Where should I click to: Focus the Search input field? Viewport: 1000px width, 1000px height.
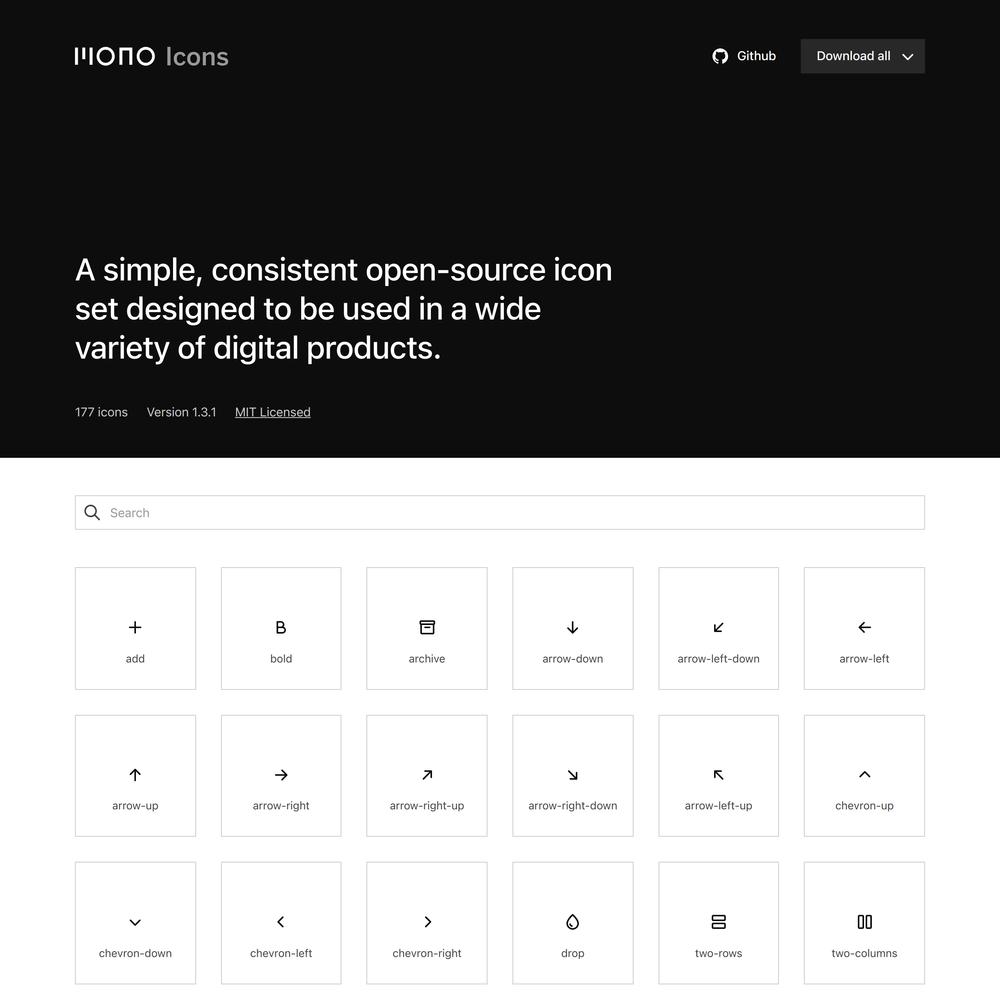[x=500, y=513]
